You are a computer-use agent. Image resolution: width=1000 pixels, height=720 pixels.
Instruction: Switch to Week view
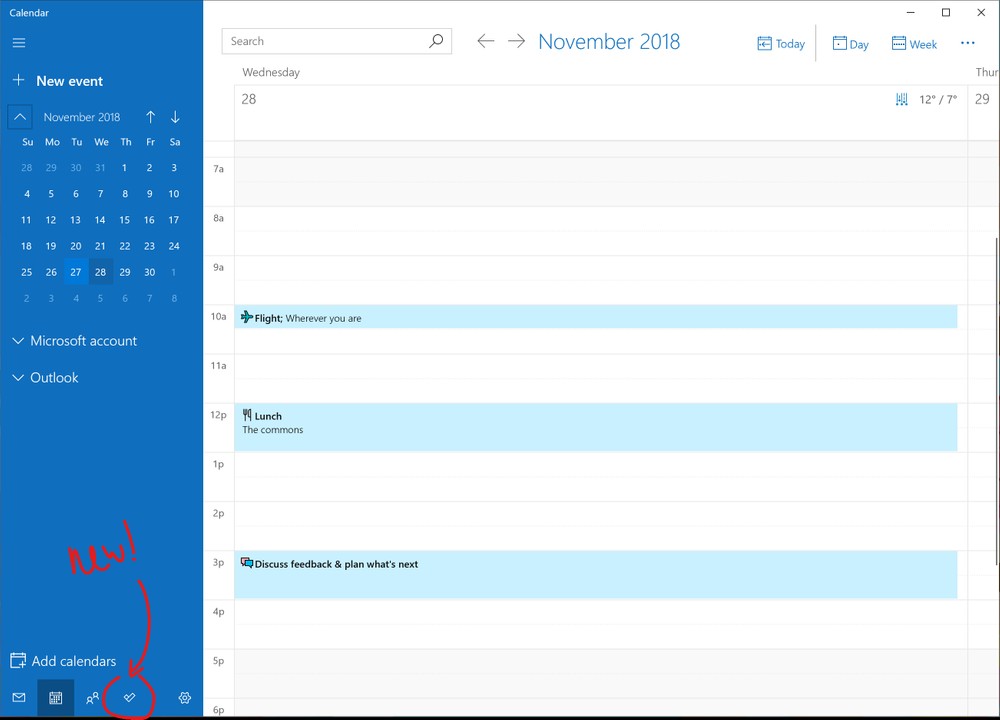coord(914,44)
